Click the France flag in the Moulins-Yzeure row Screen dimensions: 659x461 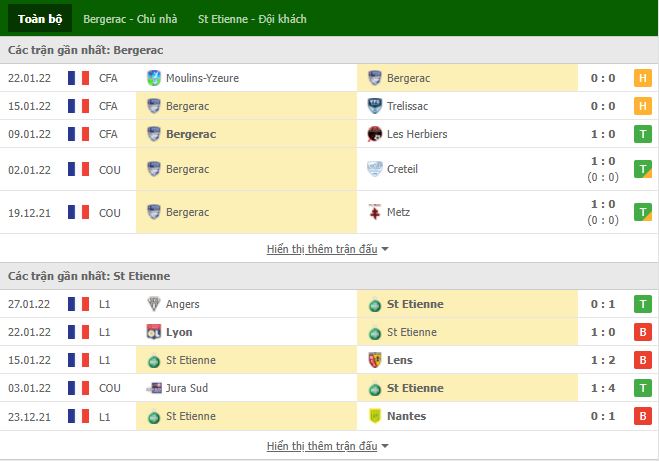tap(79, 78)
